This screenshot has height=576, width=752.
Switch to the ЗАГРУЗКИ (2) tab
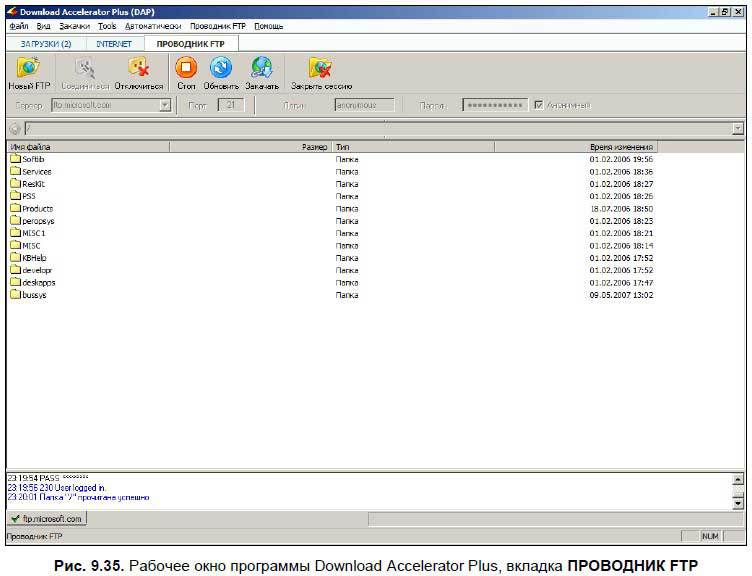pos(46,44)
